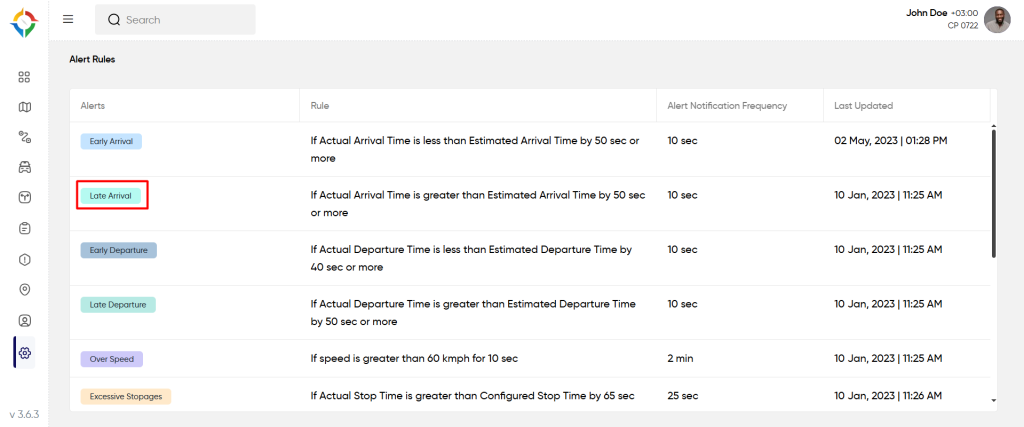This screenshot has width=1024, height=427.
Task: Open the routes icon in sidebar
Action: 25,137
